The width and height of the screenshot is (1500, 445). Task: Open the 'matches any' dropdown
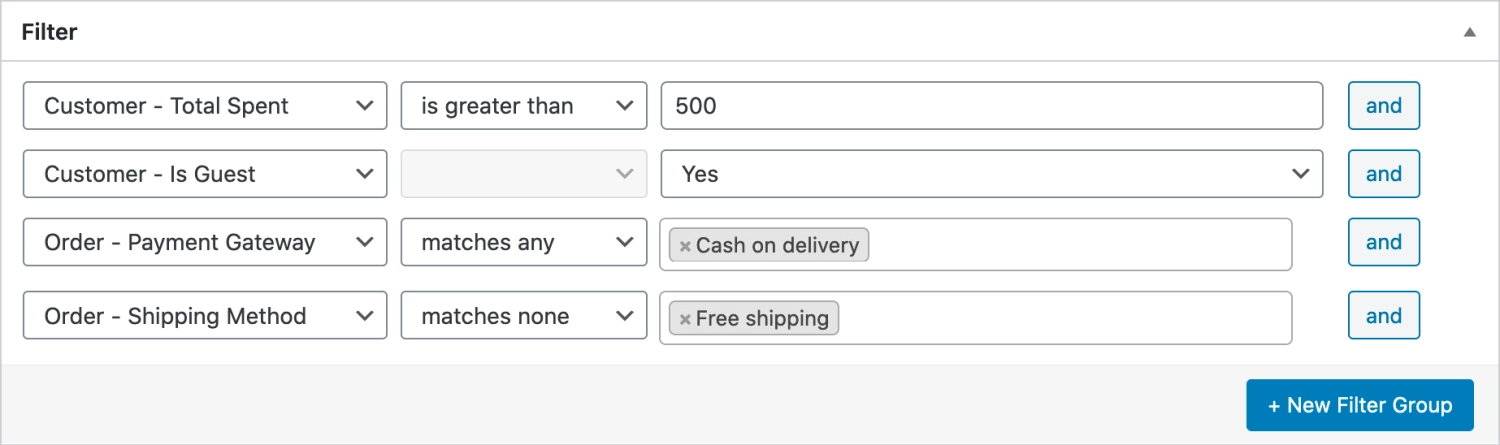point(523,242)
